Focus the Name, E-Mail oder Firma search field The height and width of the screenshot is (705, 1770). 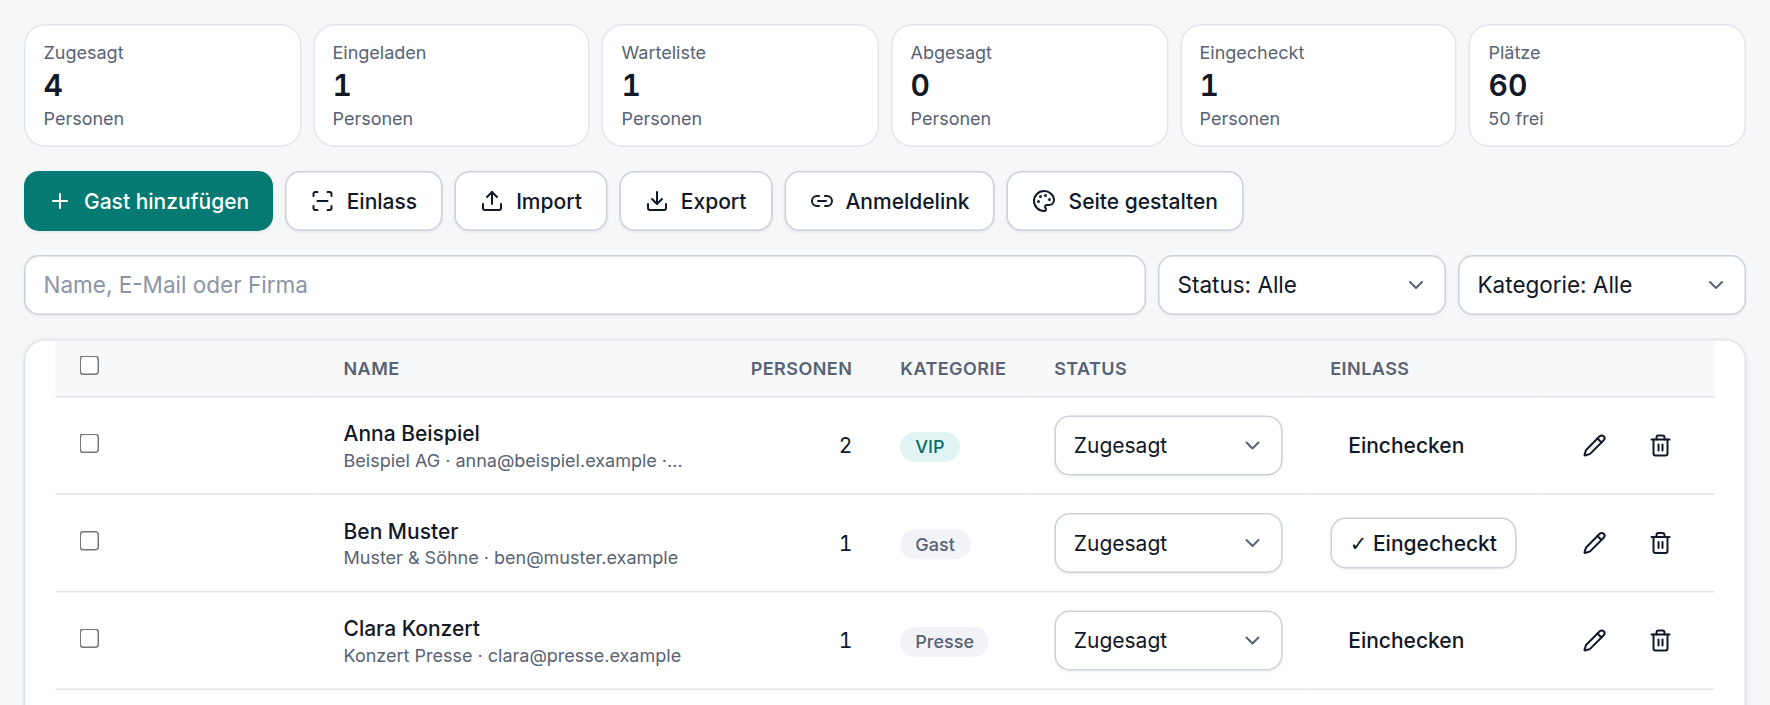click(x=585, y=285)
